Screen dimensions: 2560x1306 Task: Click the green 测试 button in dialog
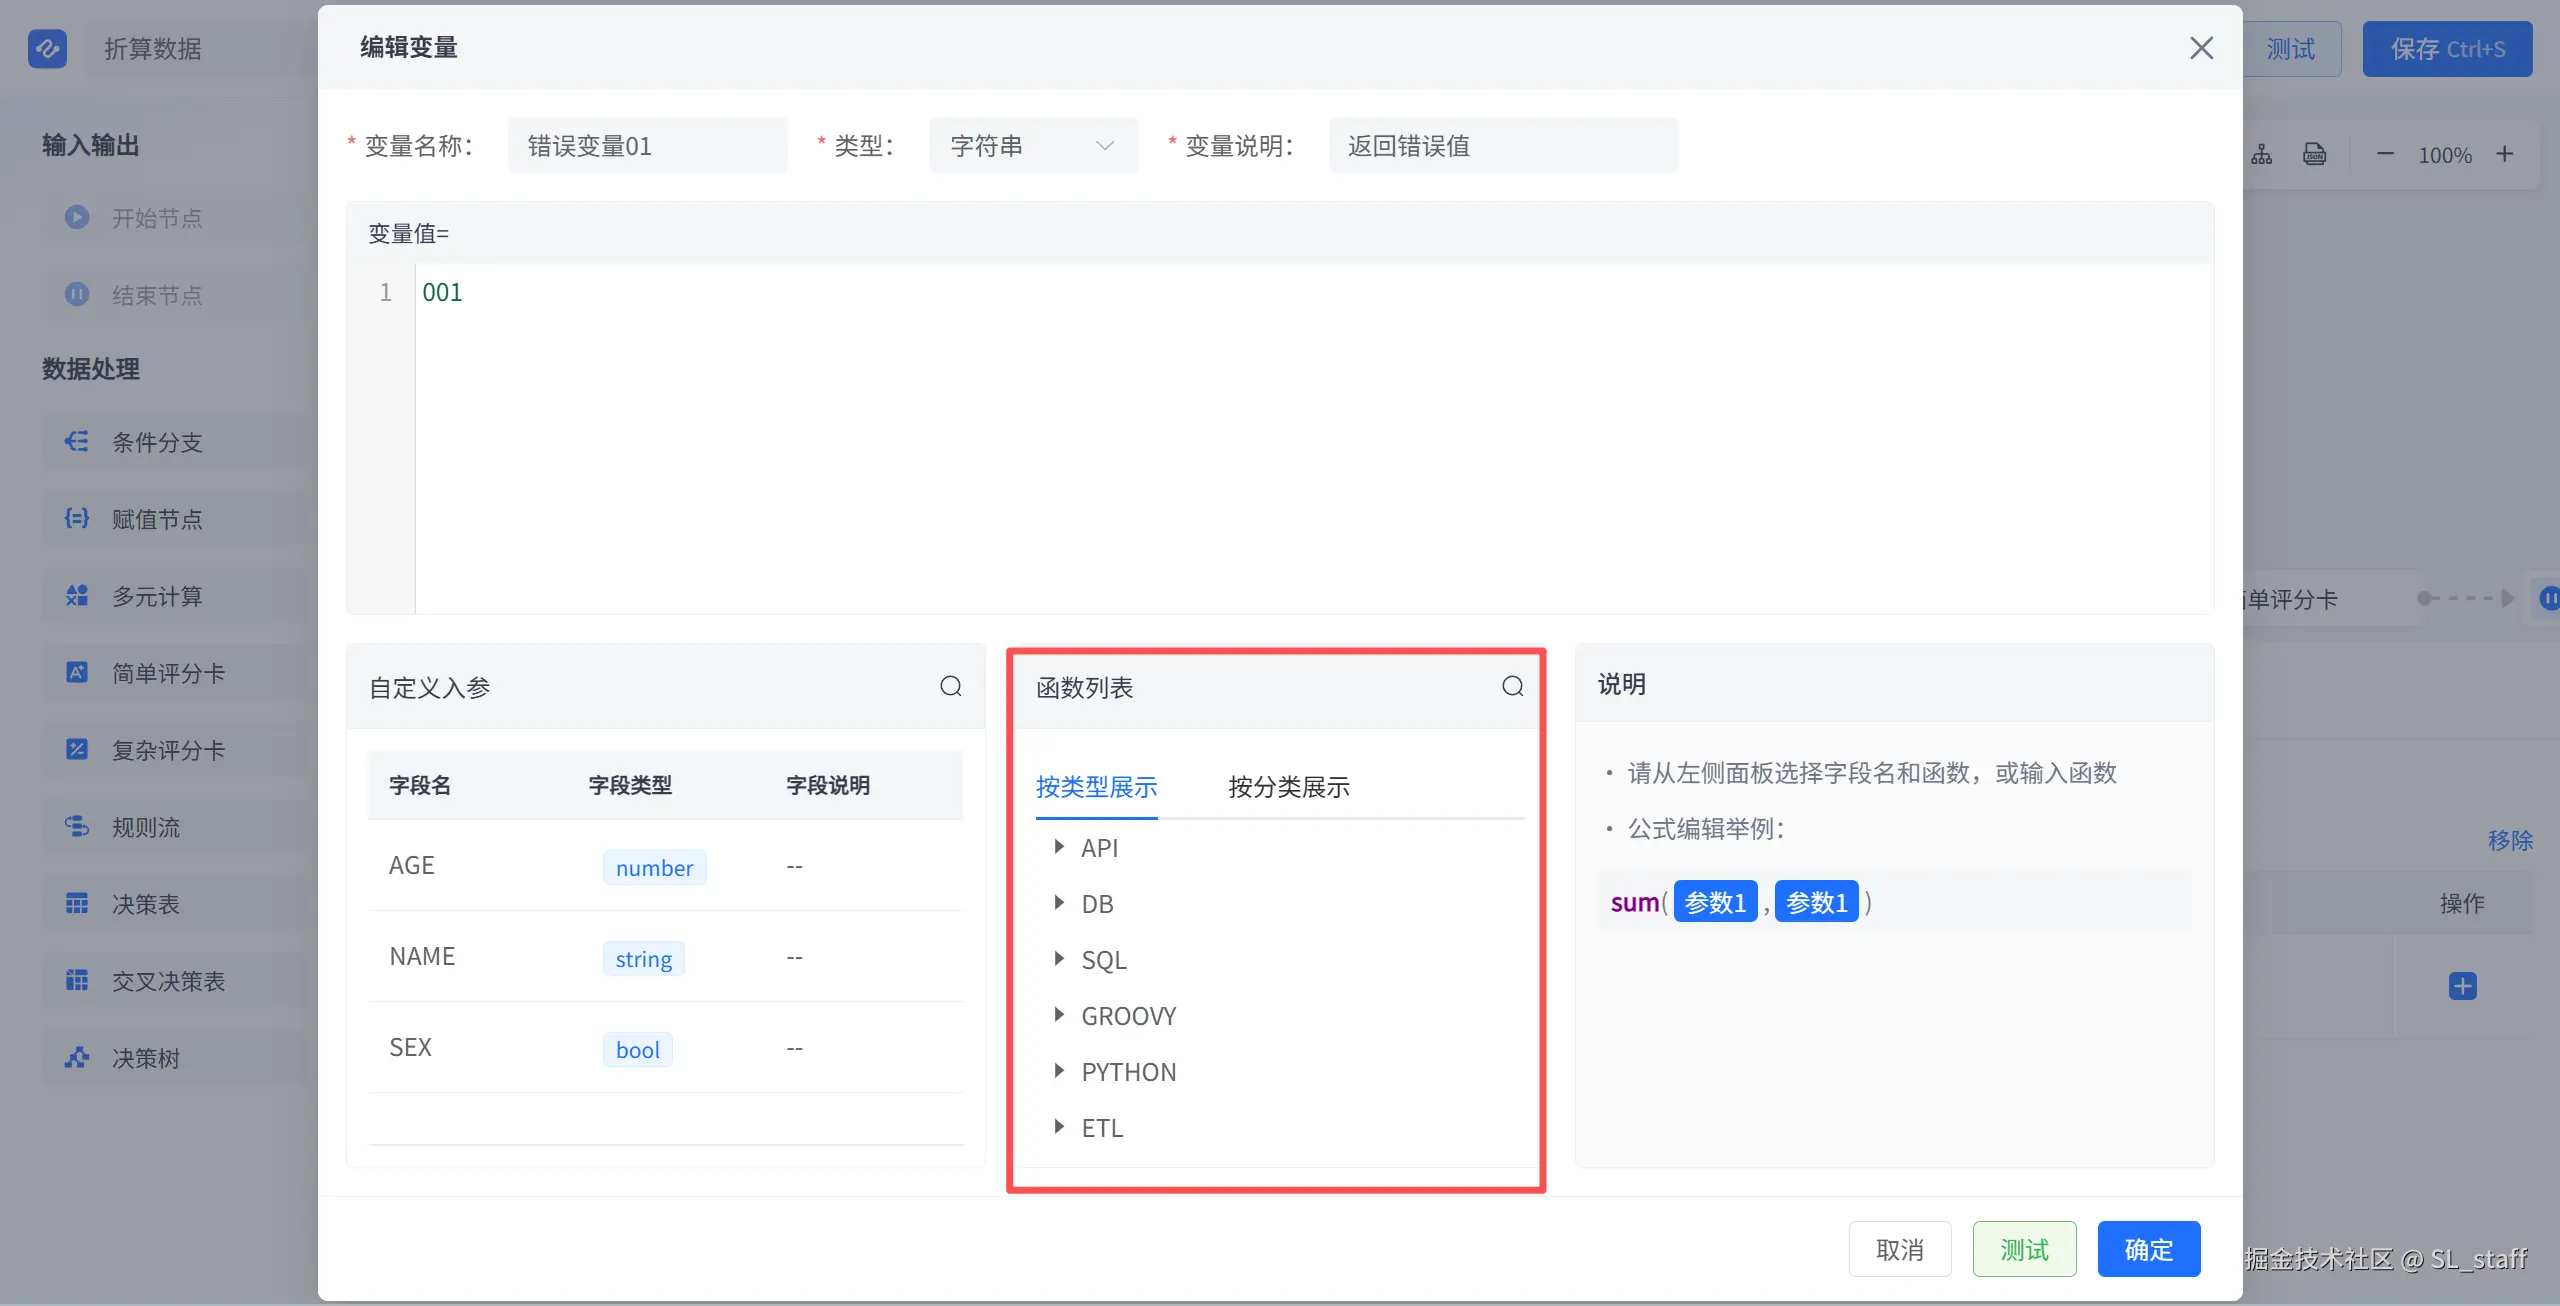pyautogui.click(x=2025, y=1249)
